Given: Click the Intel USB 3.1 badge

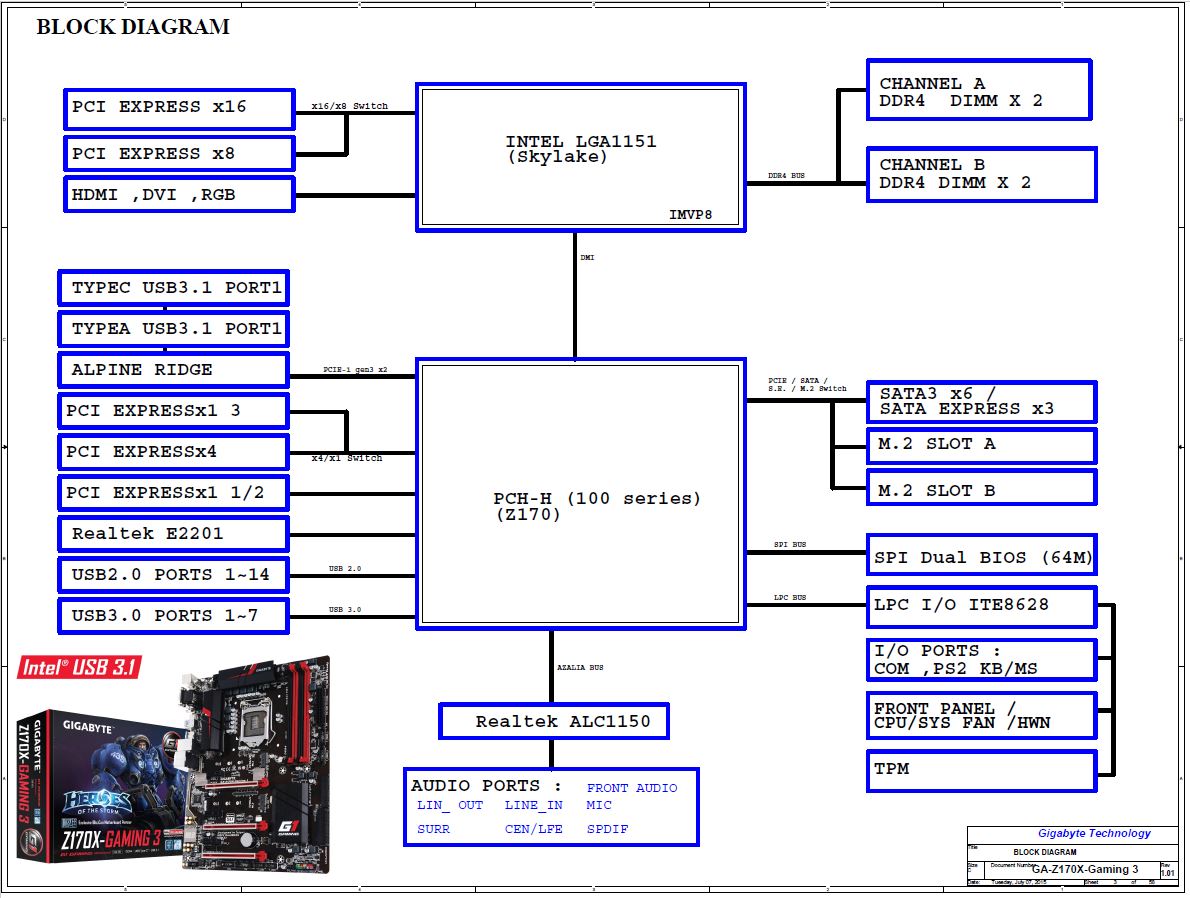Looking at the screenshot, I should [79, 667].
